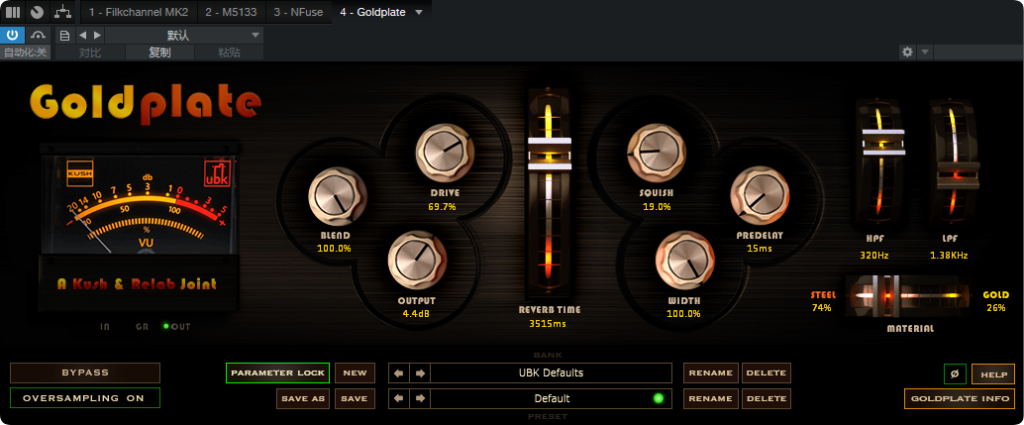
Task: Click the PREDELAY knob
Action: click(760, 196)
